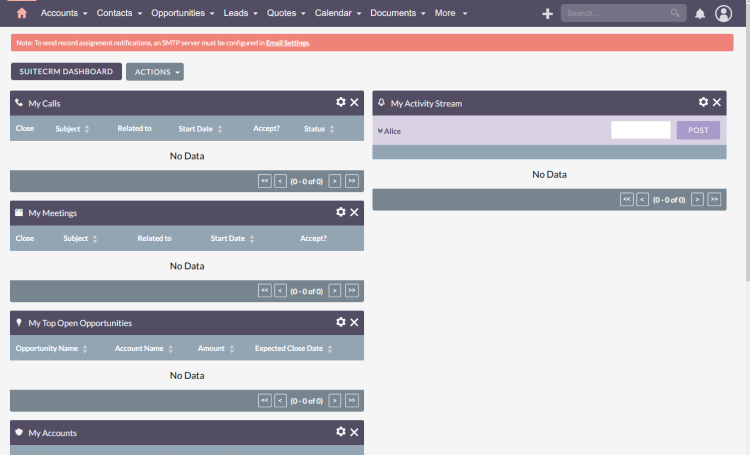Open the More menu

click(x=451, y=13)
